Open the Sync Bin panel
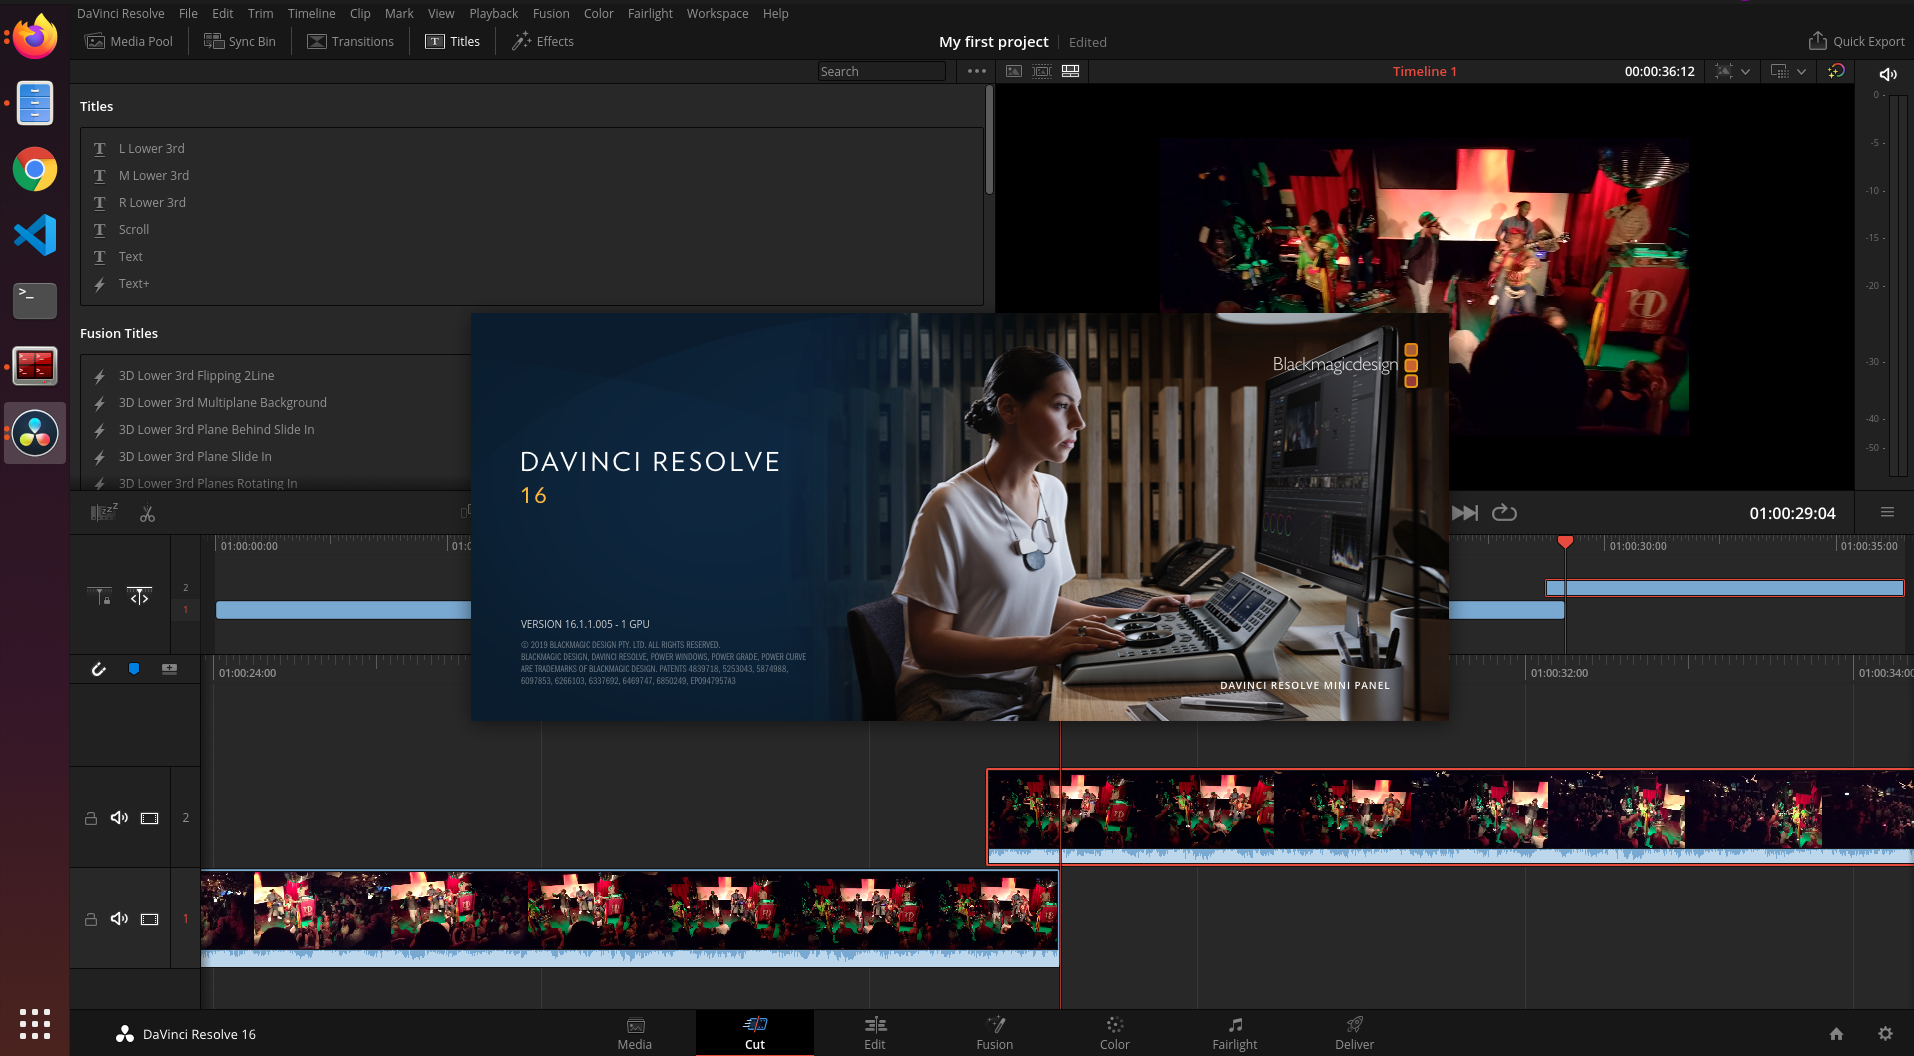The image size is (1914, 1056). [x=240, y=41]
